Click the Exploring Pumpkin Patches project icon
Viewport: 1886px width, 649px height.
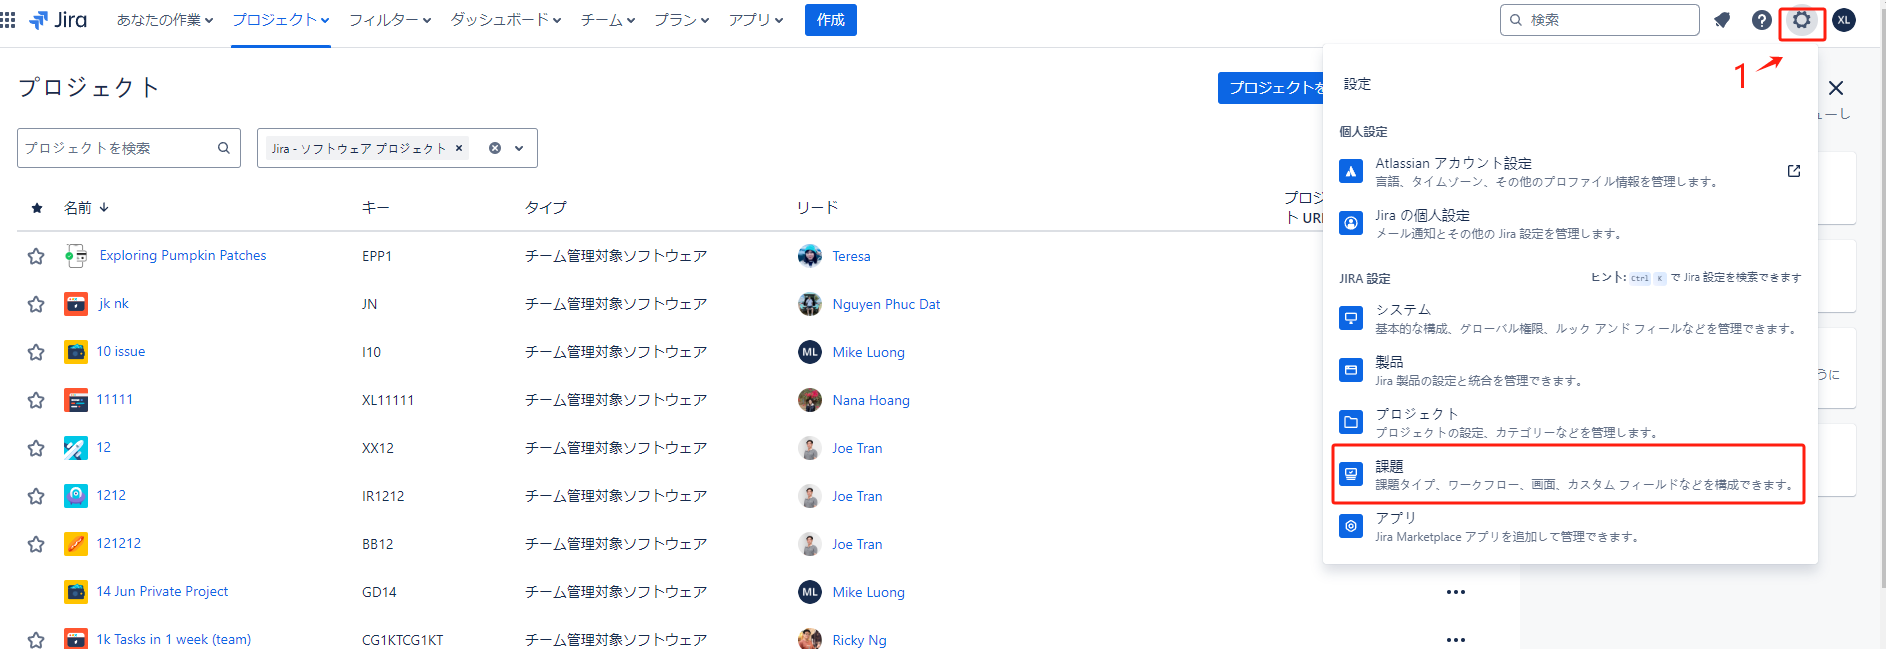pos(76,256)
